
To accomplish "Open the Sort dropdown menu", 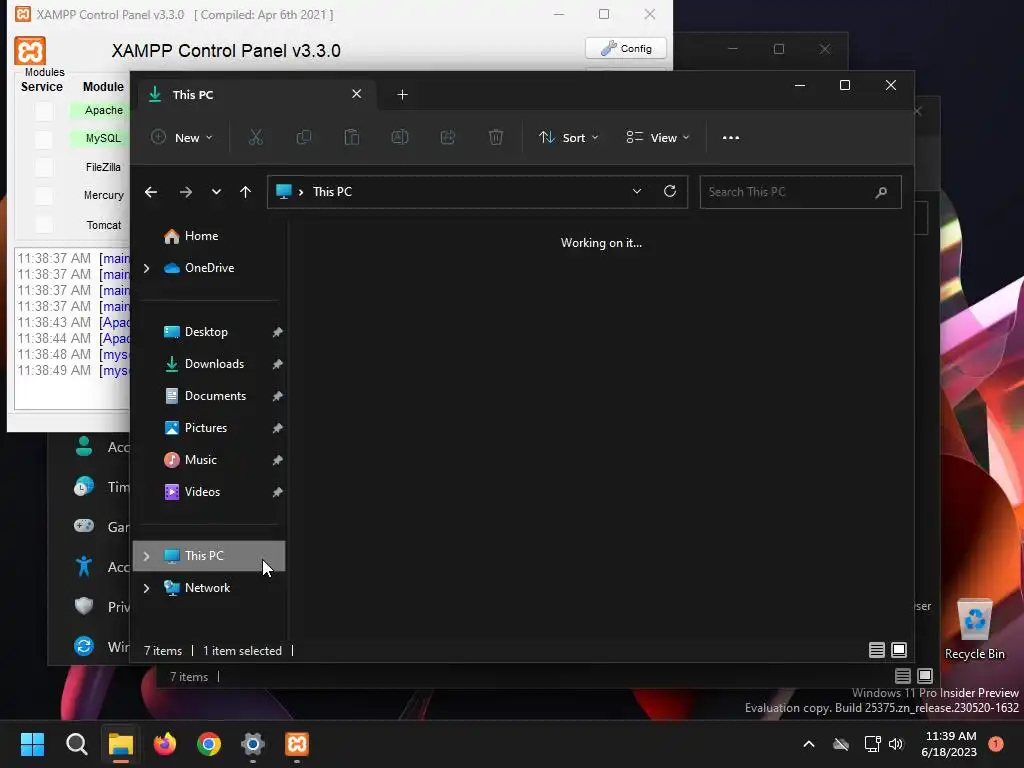I will 569,137.
